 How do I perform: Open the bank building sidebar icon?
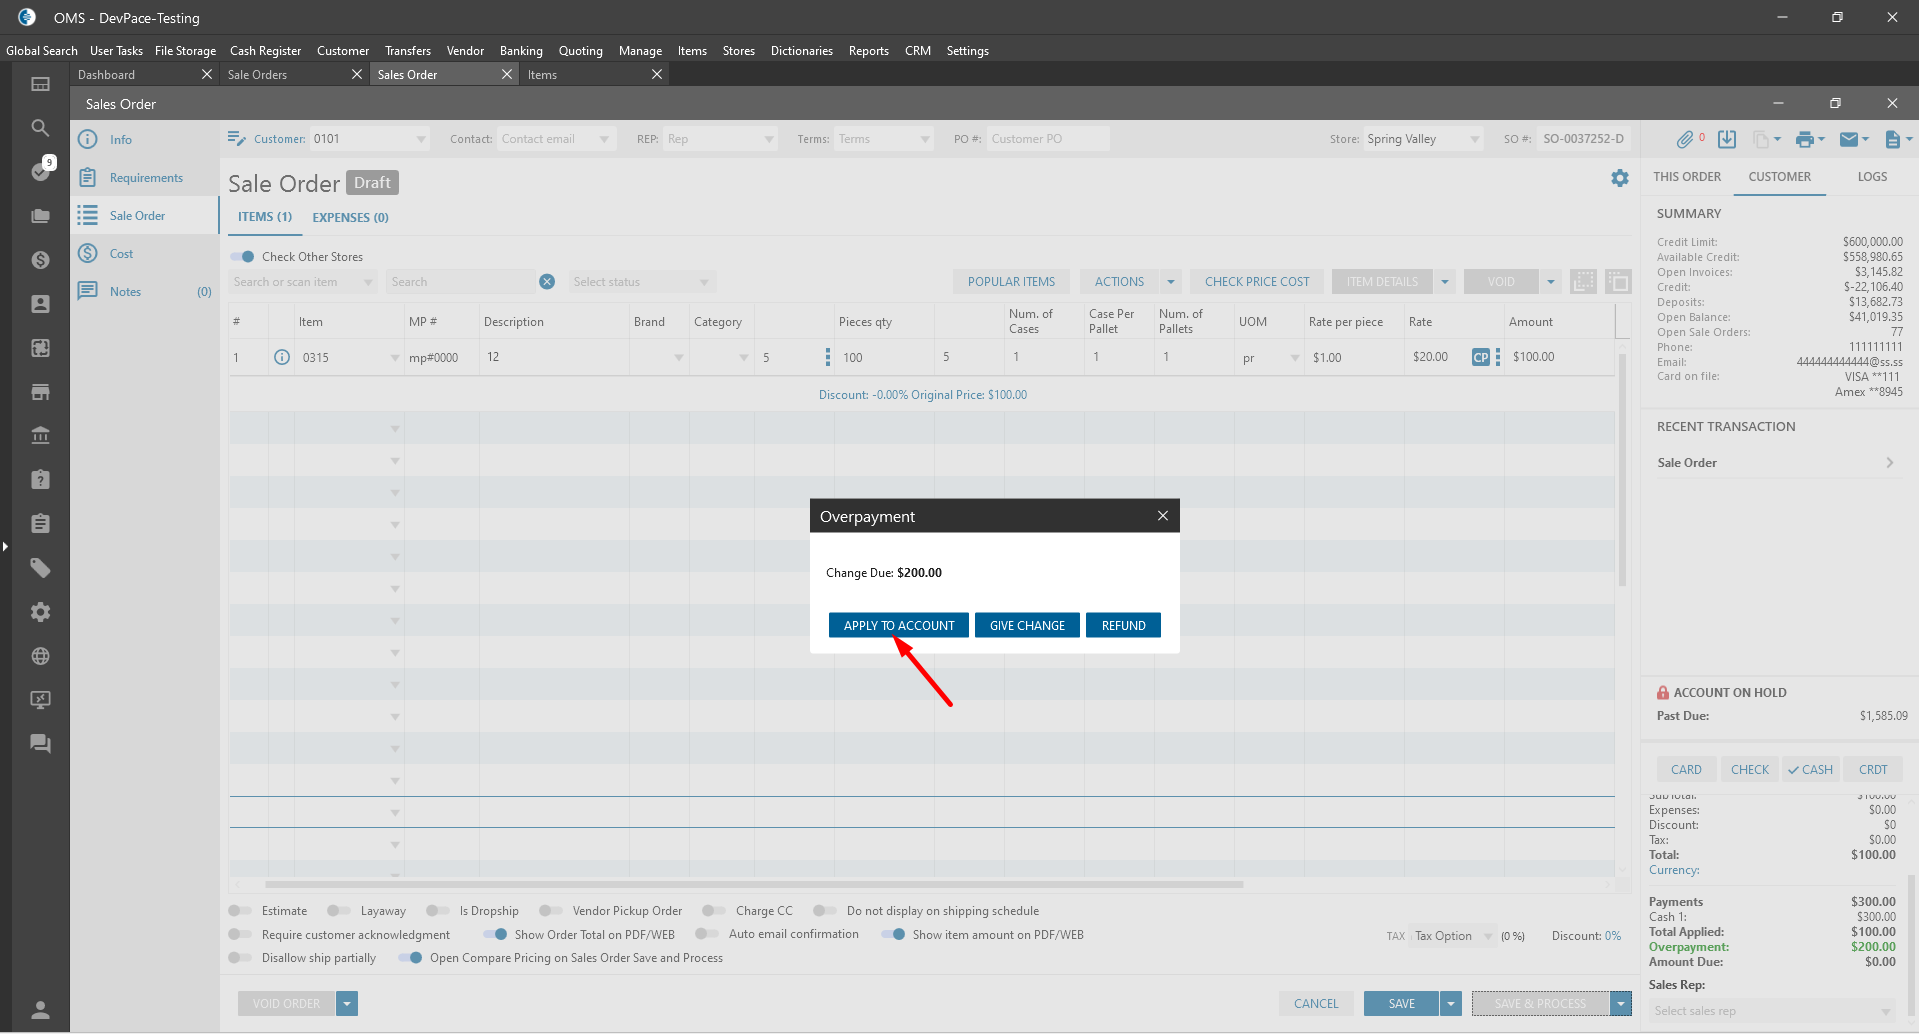point(40,436)
